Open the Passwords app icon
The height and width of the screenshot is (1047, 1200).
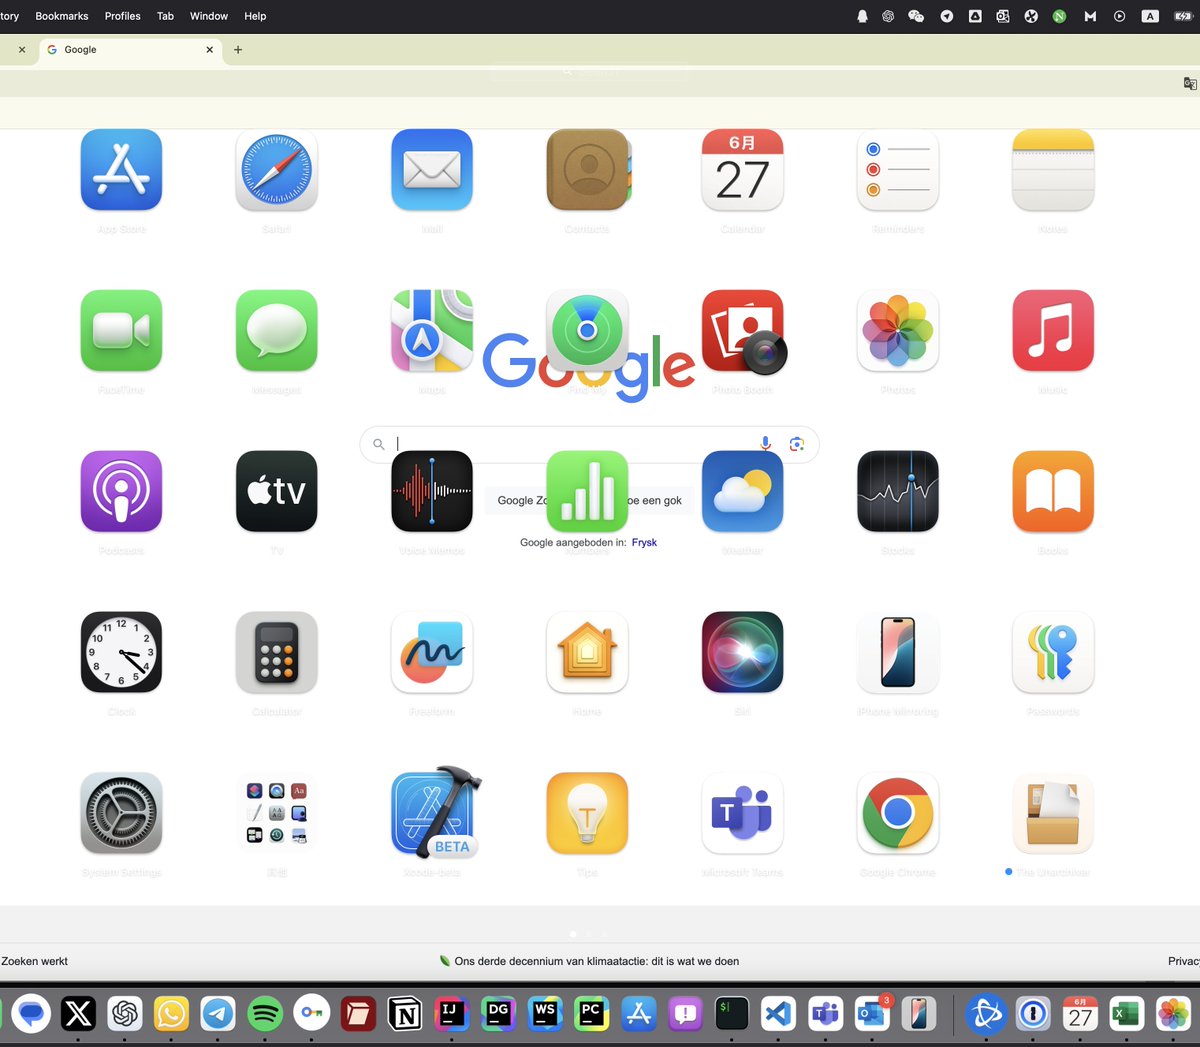tap(1053, 652)
